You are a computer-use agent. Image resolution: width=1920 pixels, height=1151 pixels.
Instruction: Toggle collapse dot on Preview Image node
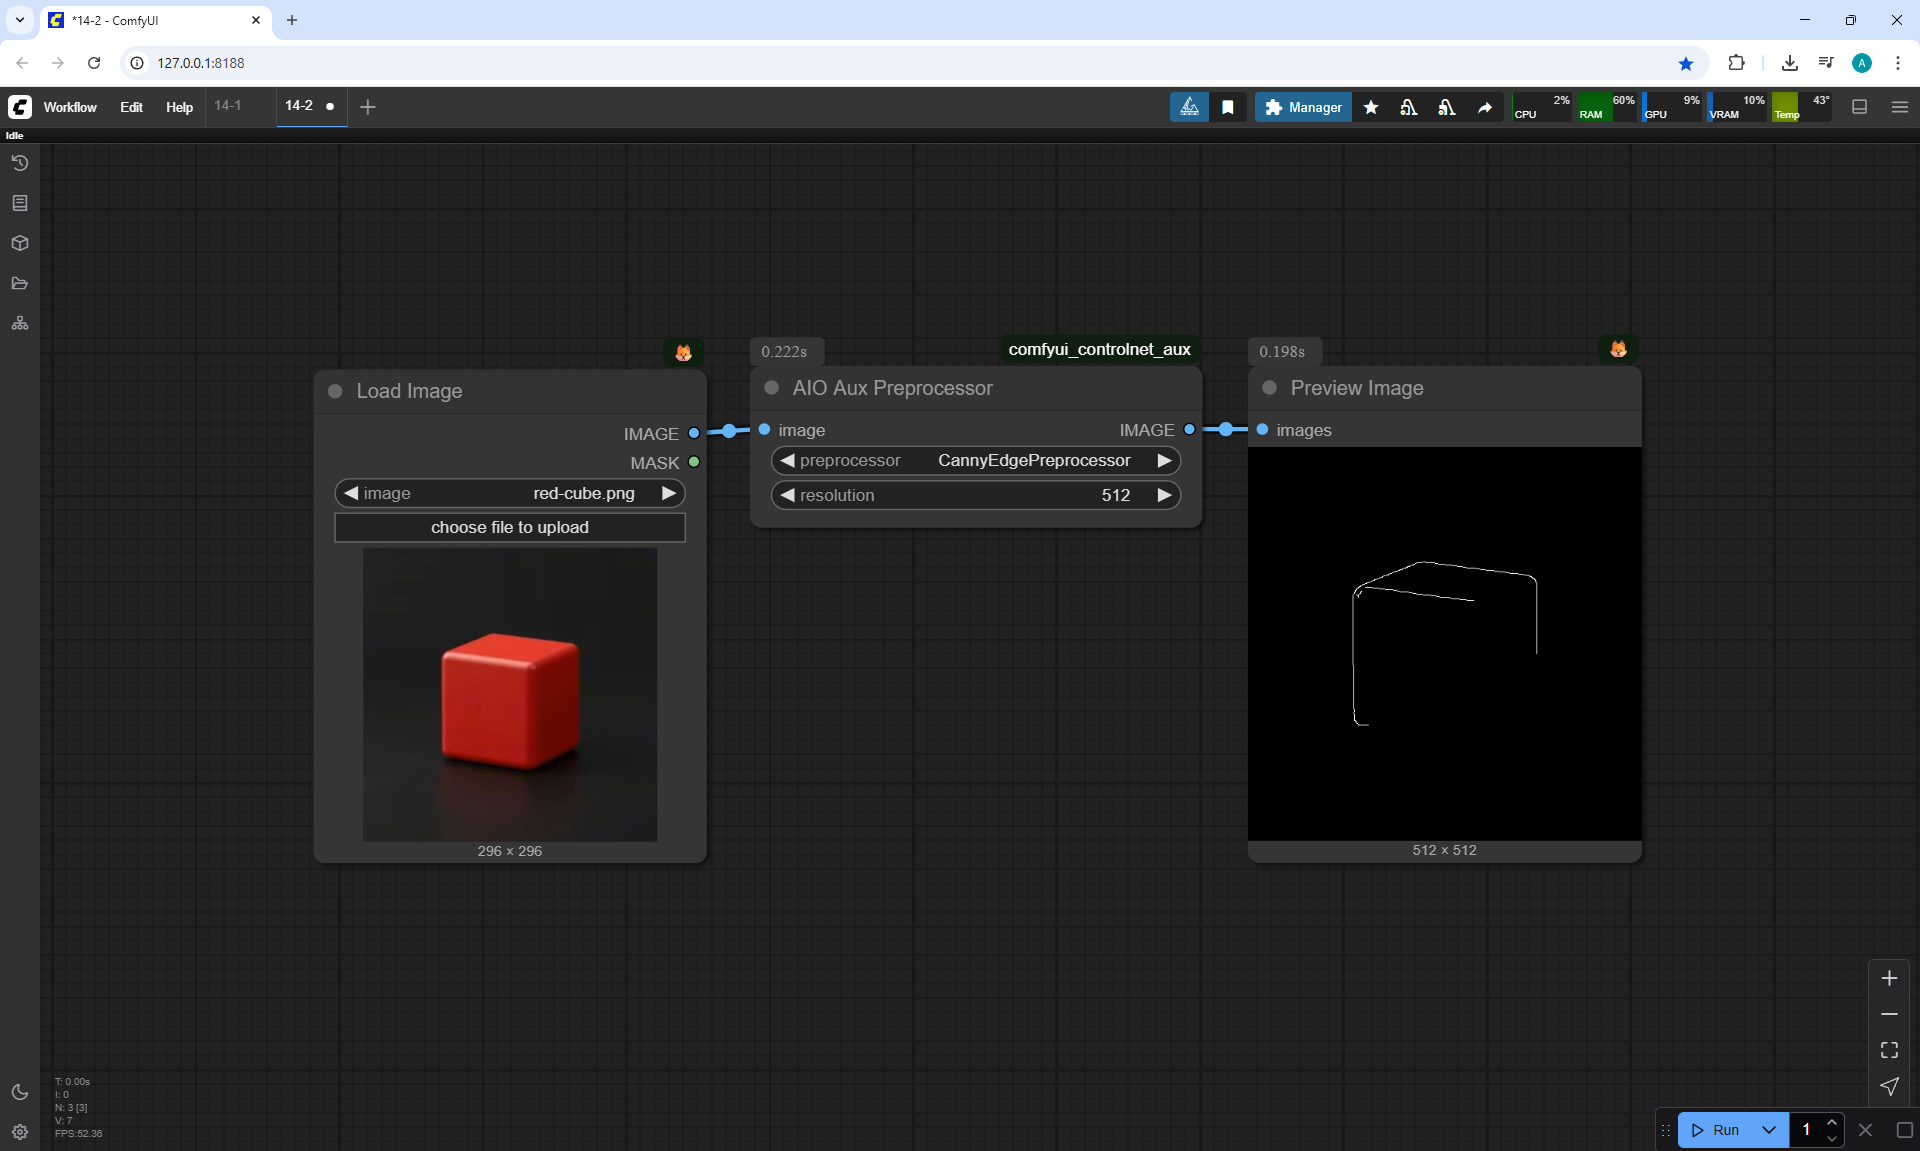1270,388
